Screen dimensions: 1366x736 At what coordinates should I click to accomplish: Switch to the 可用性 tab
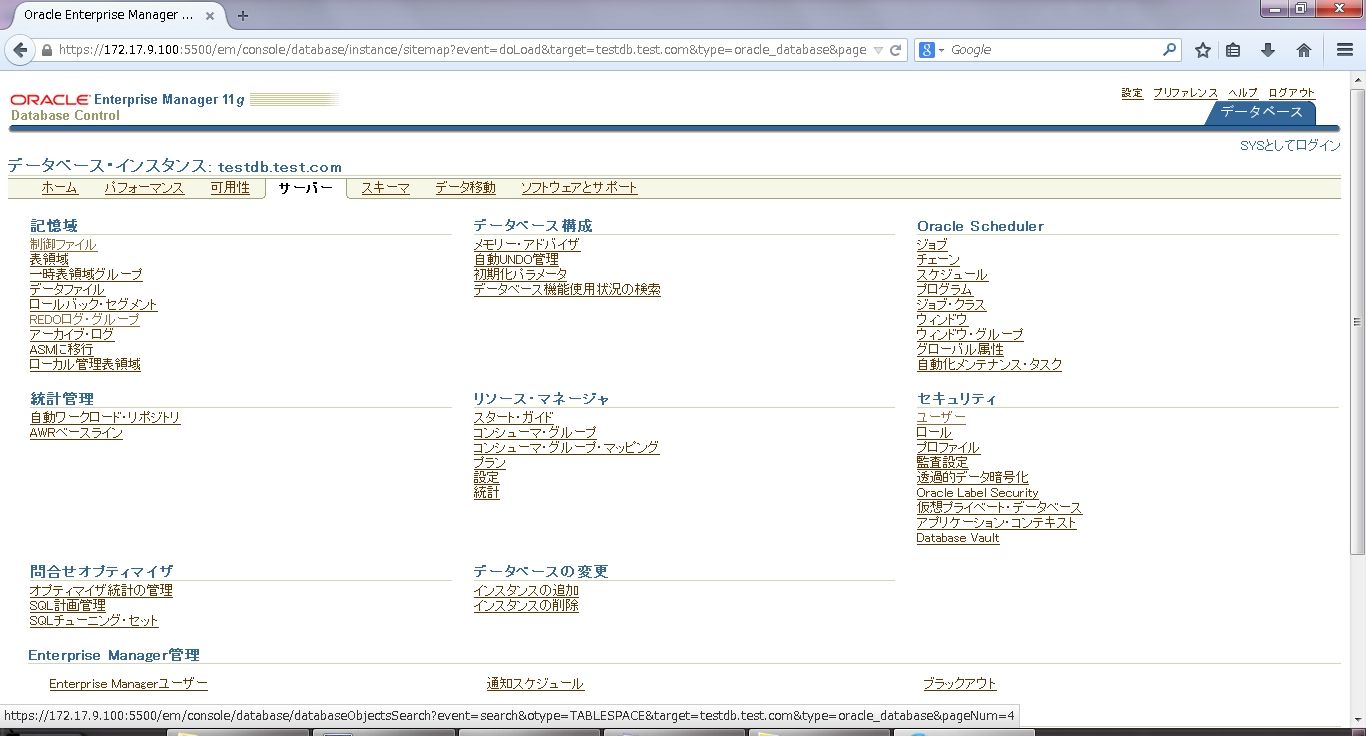(230, 188)
